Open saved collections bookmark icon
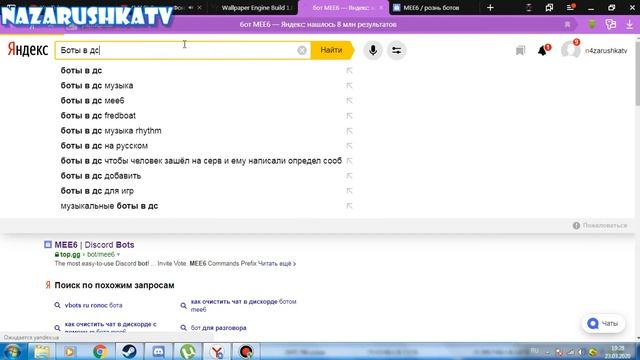640x360 pixels. (520, 51)
